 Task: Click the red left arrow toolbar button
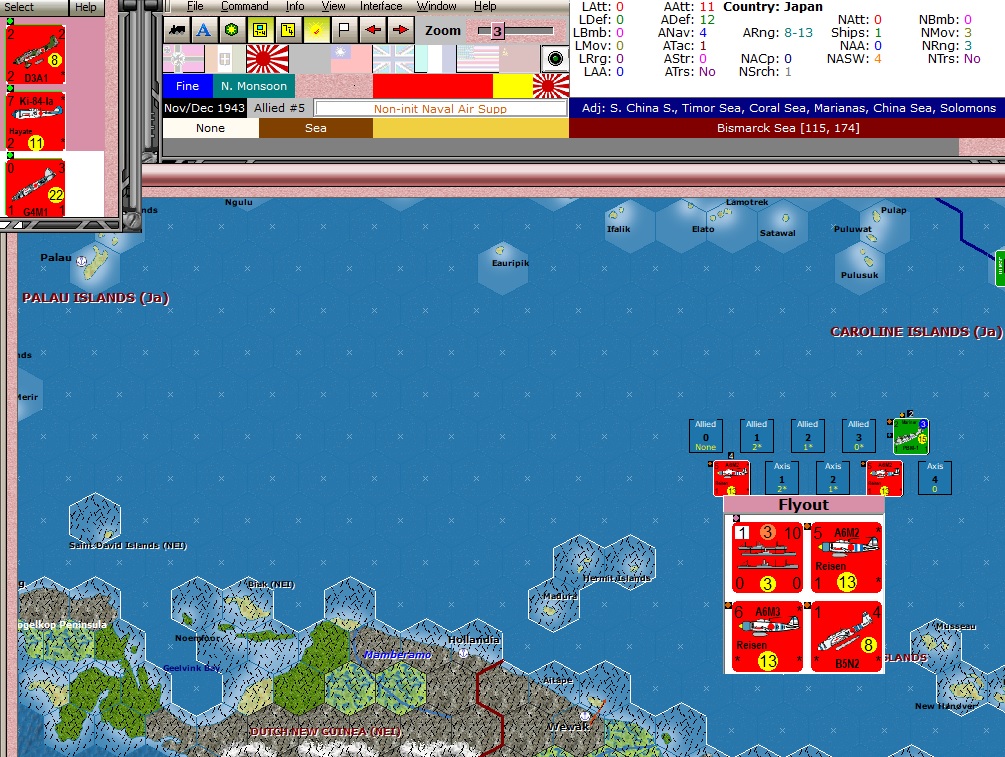pyautogui.click(x=372, y=30)
